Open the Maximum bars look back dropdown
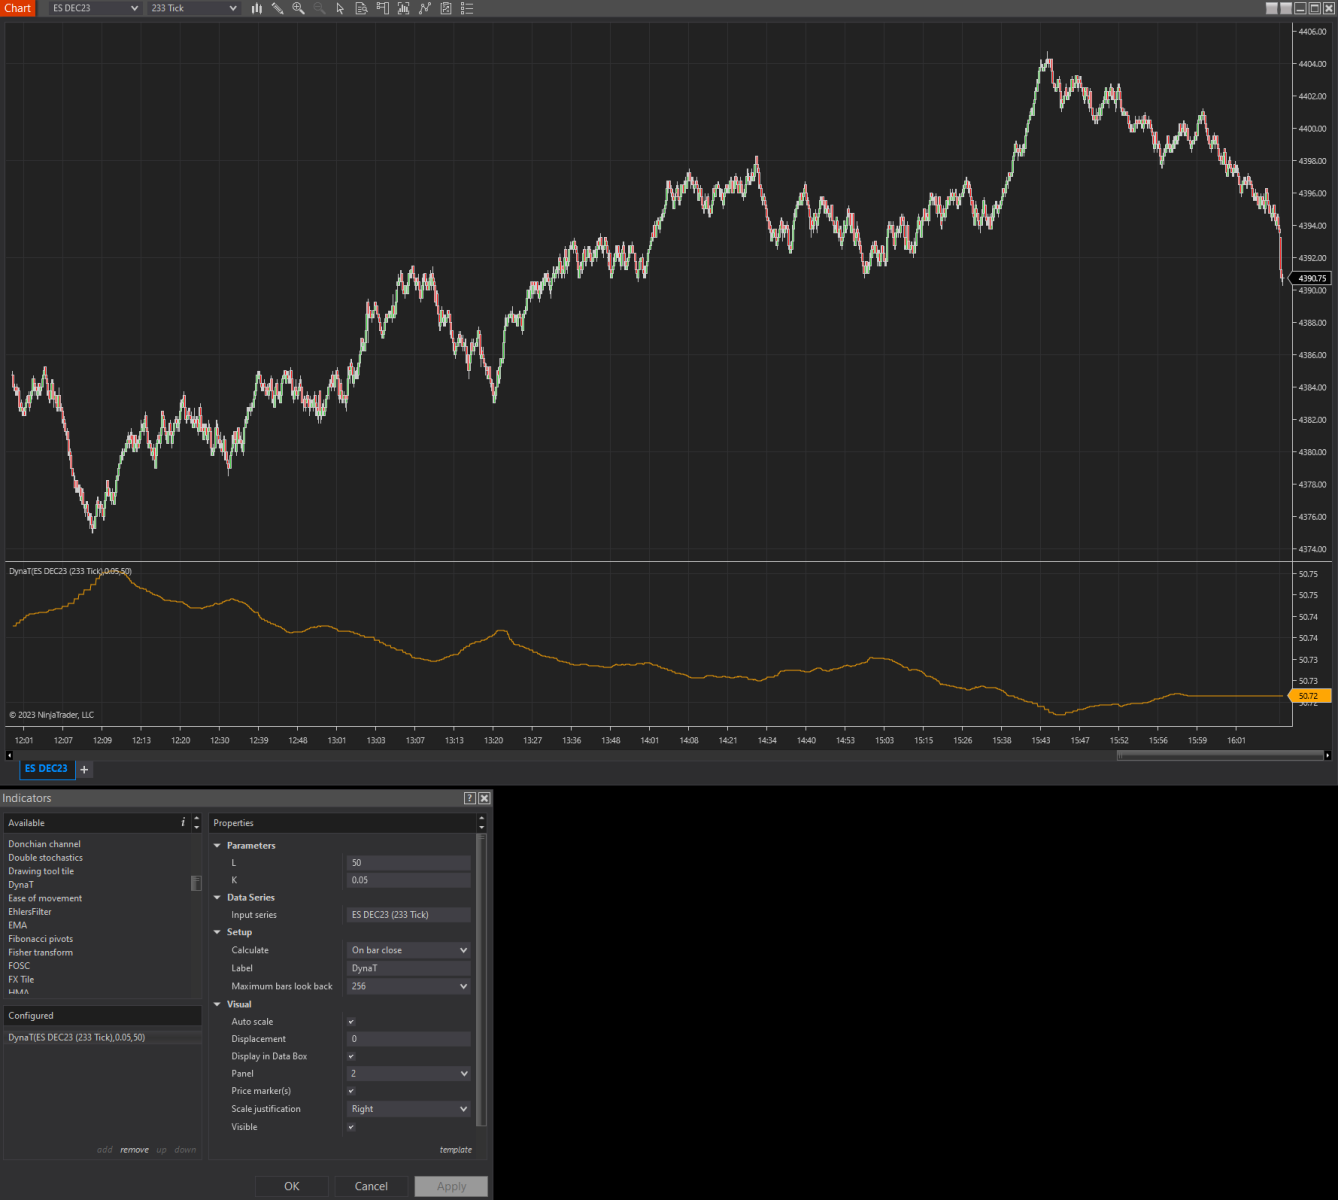 tap(408, 986)
